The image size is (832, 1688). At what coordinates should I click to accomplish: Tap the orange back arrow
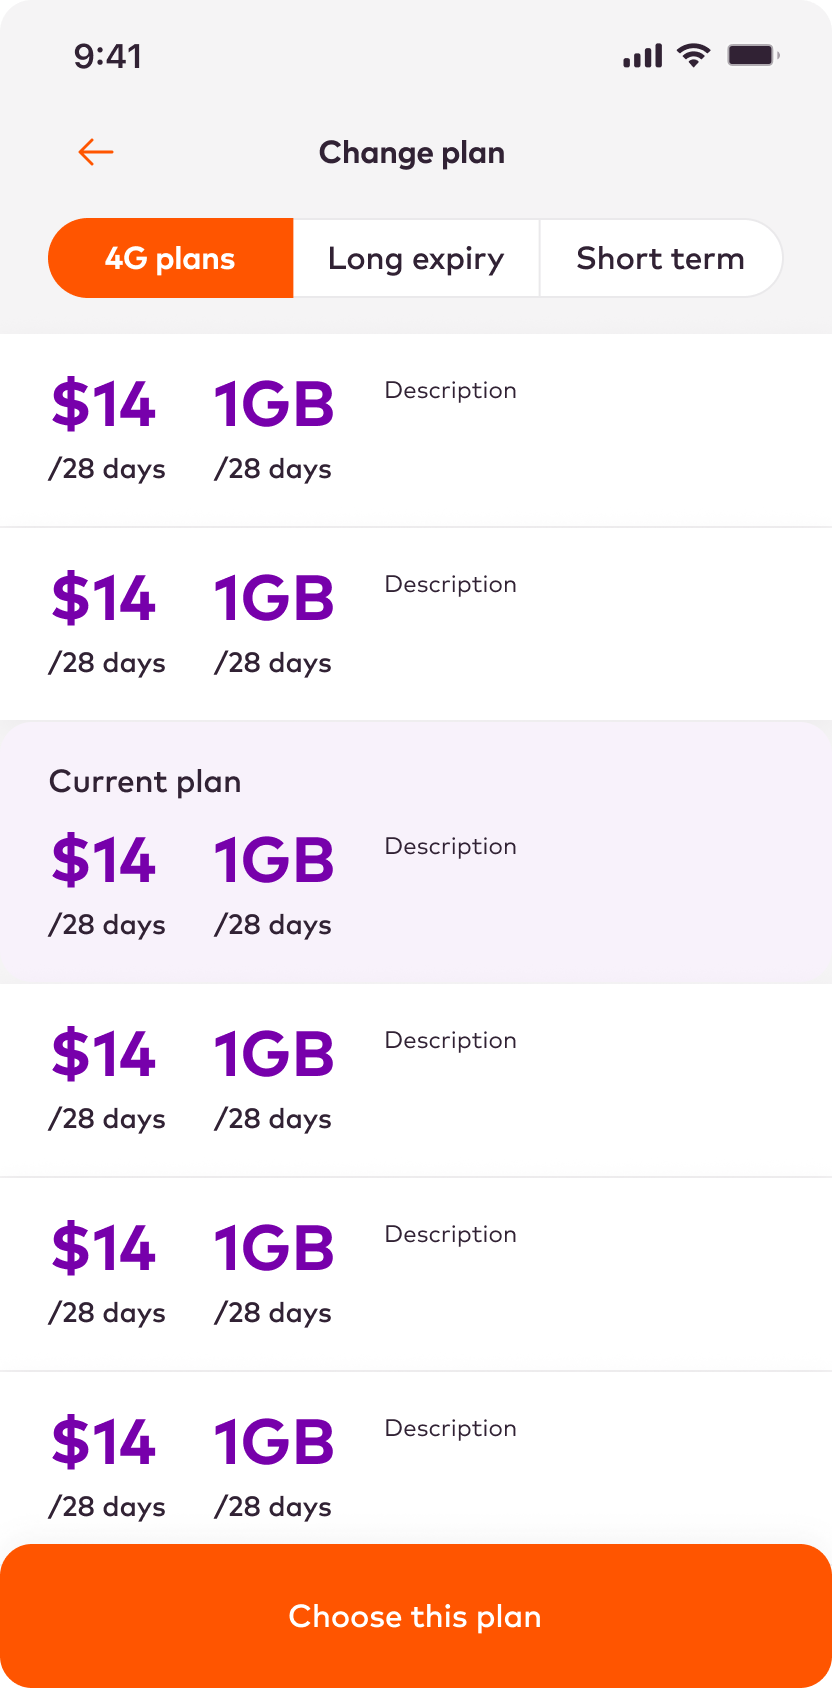point(96,152)
